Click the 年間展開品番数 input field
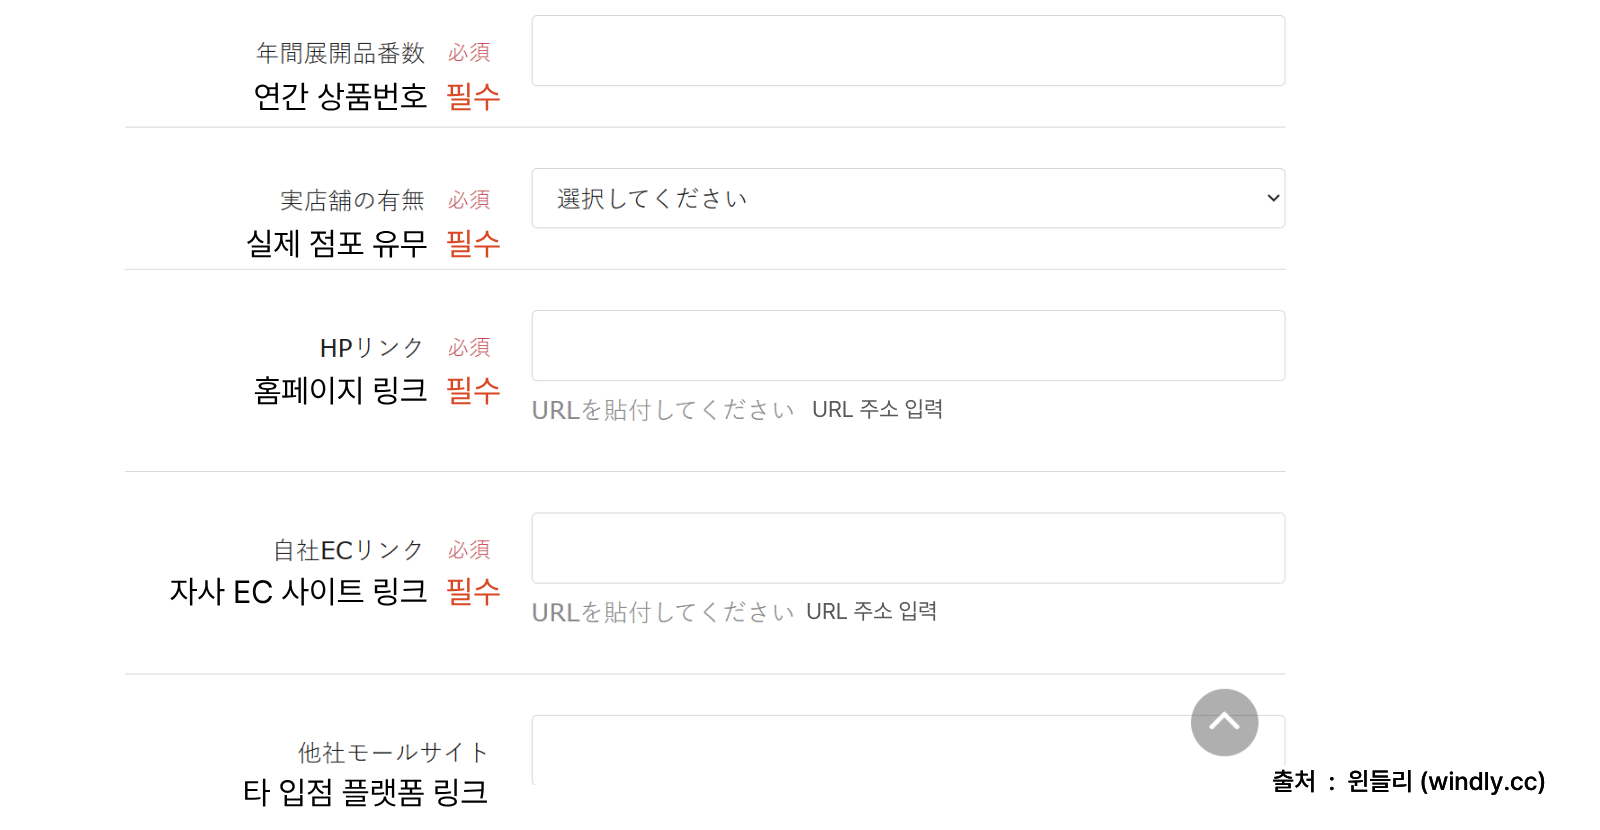1600x830 pixels. pyautogui.click(x=908, y=50)
